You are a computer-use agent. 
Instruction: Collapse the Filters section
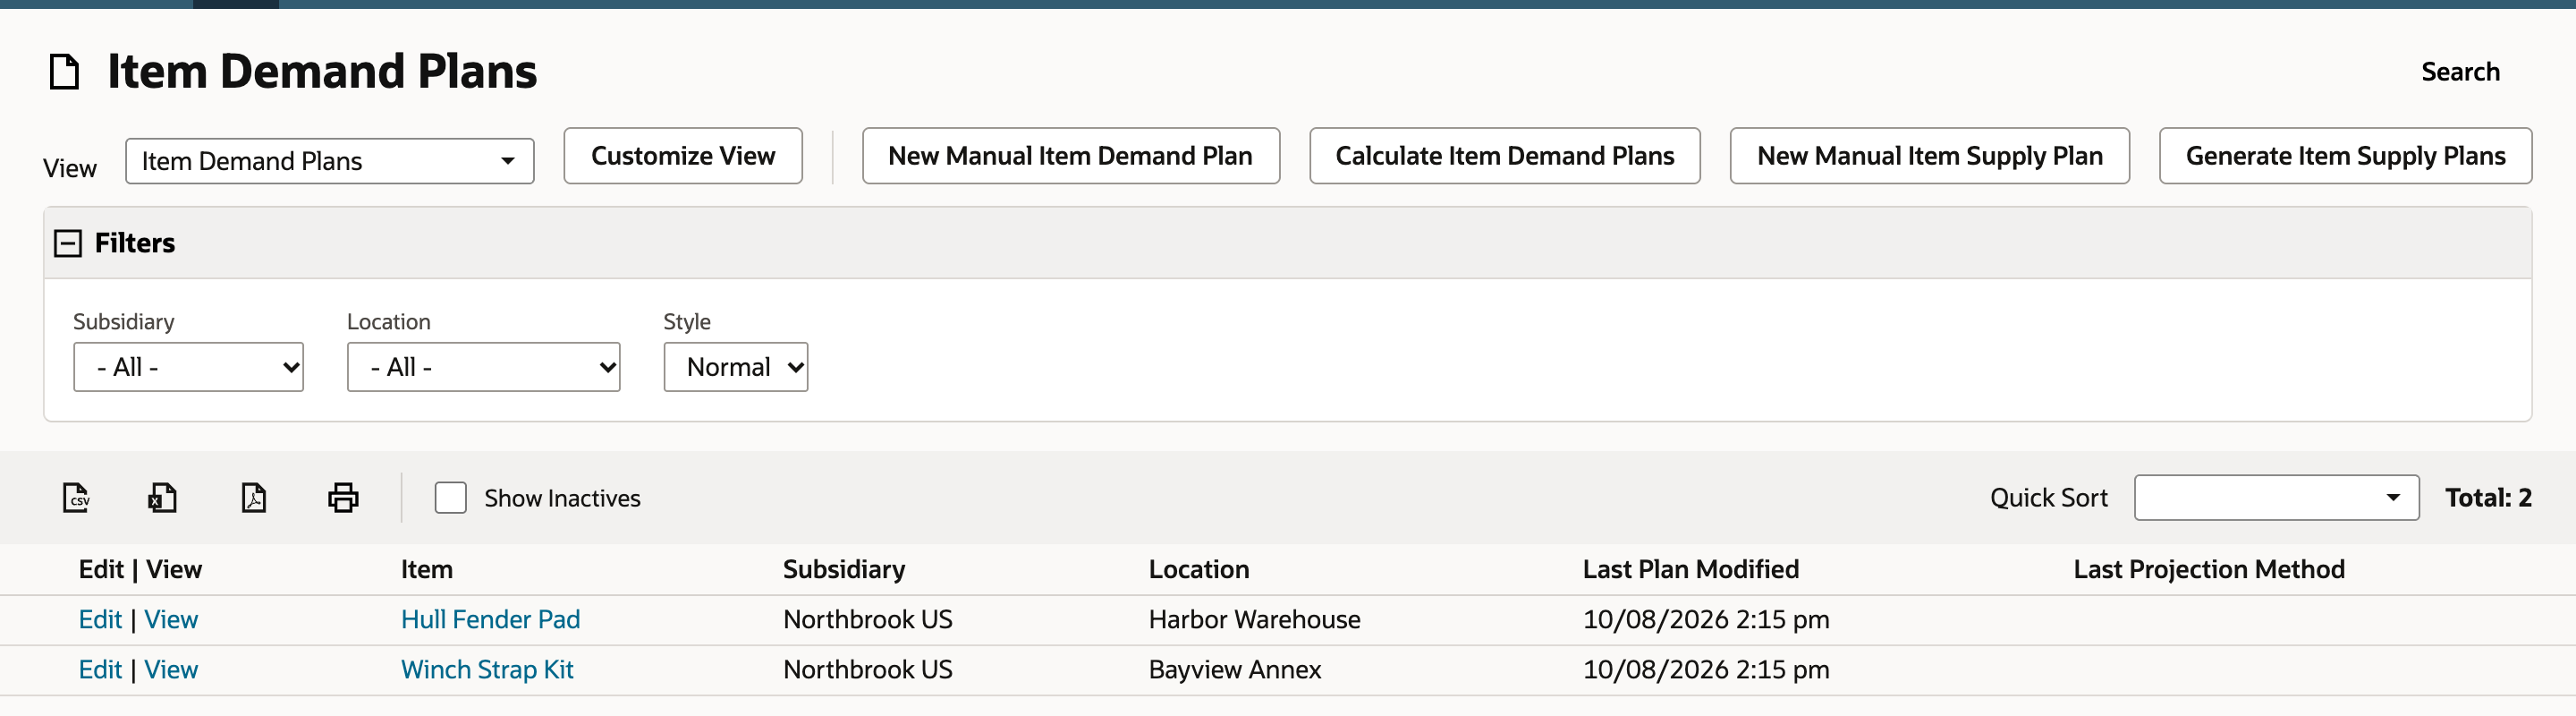pyautogui.click(x=68, y=243)
